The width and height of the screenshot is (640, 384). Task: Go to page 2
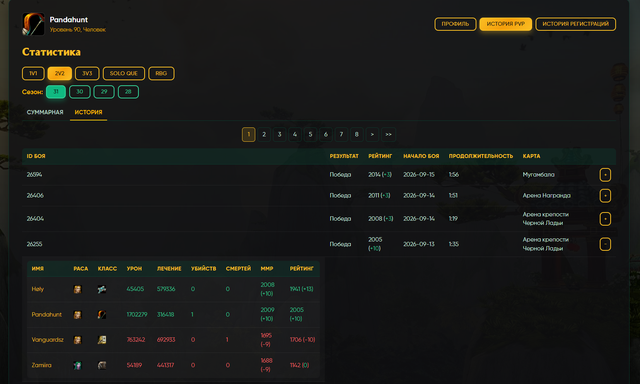point(264,134)
